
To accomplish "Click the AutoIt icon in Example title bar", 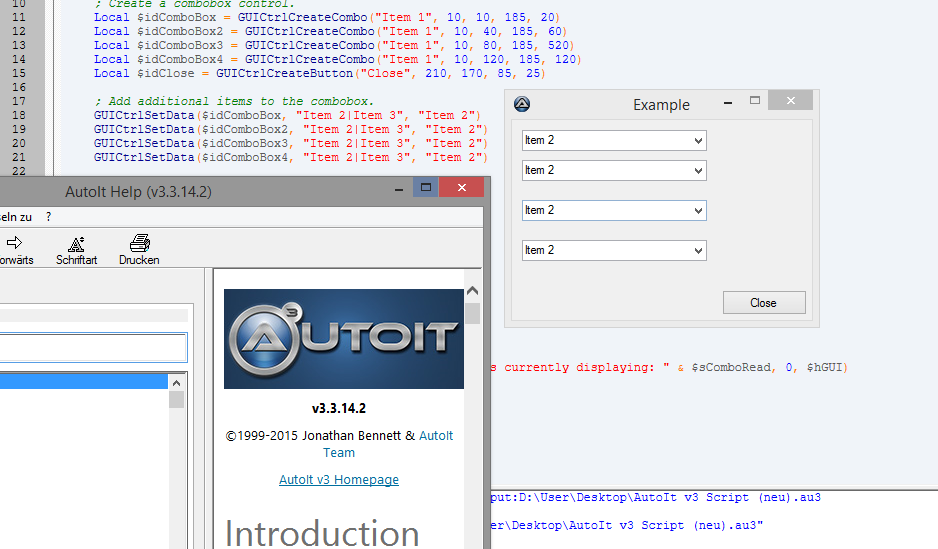I will coord(521,104).
